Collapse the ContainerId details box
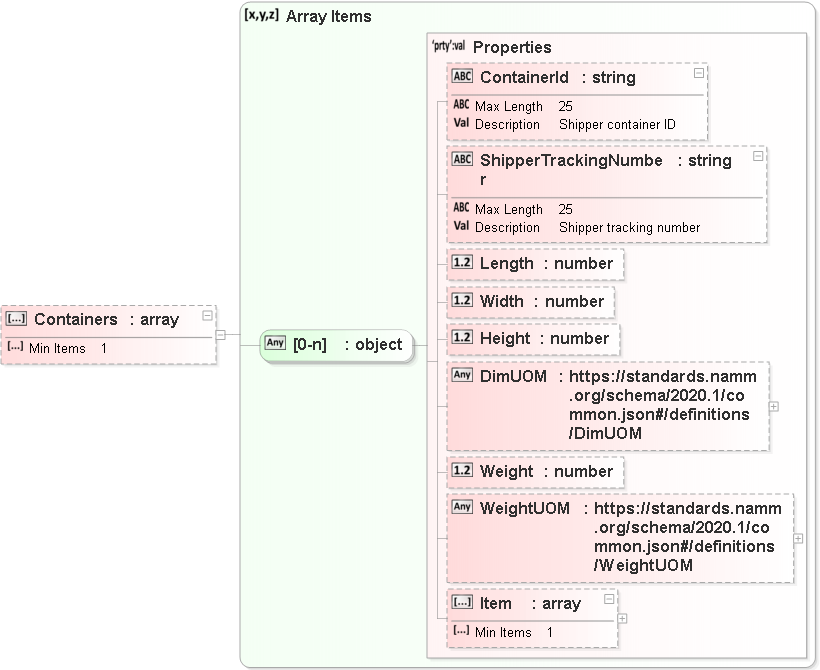Image resolution: width=820 pixels, height=670 pixels. coord(699,73)
